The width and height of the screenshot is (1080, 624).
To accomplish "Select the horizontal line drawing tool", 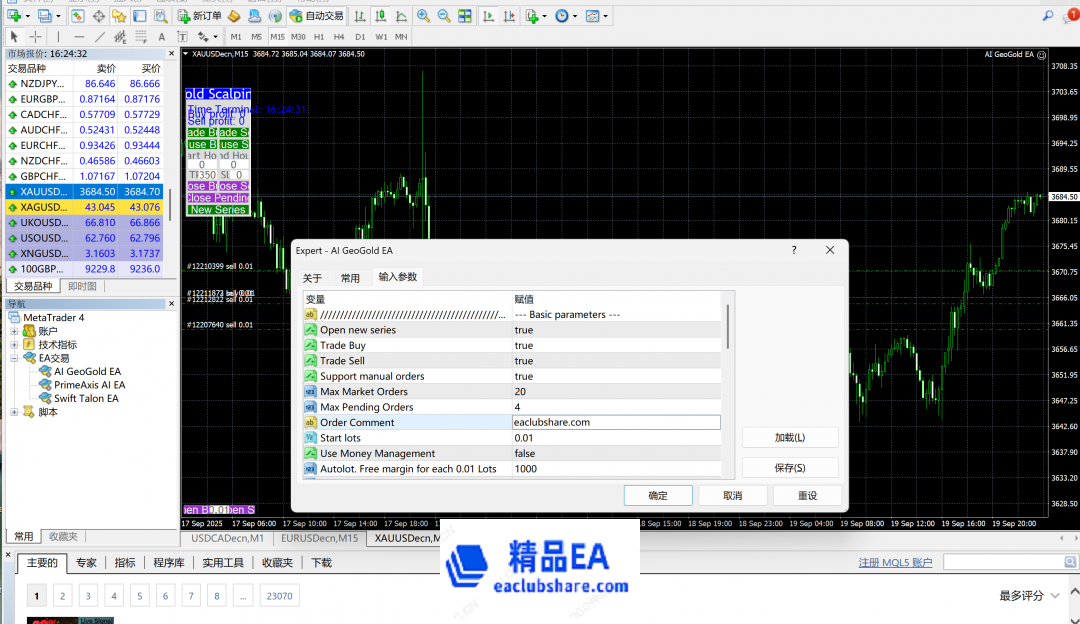I will [80, 37].
